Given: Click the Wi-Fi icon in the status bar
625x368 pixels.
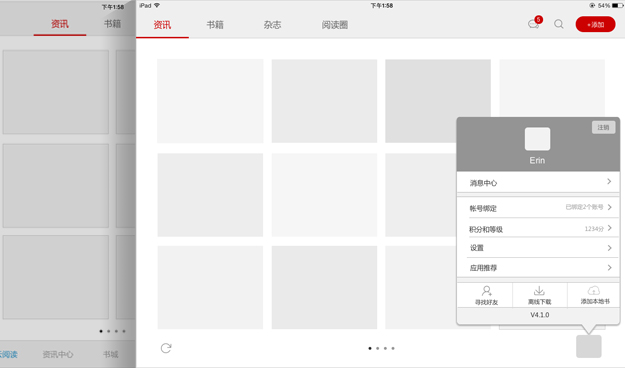Looking at the screenshot, I should [157, 5].
